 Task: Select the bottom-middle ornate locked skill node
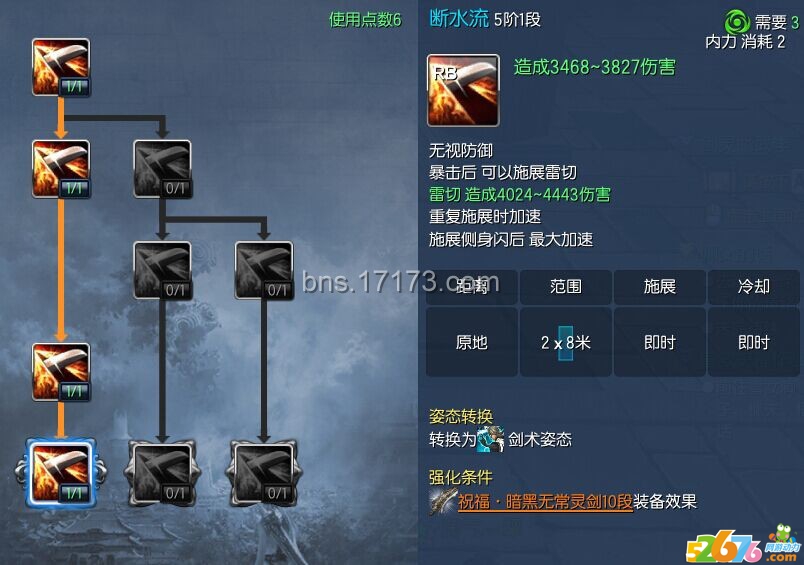(163, 473)
